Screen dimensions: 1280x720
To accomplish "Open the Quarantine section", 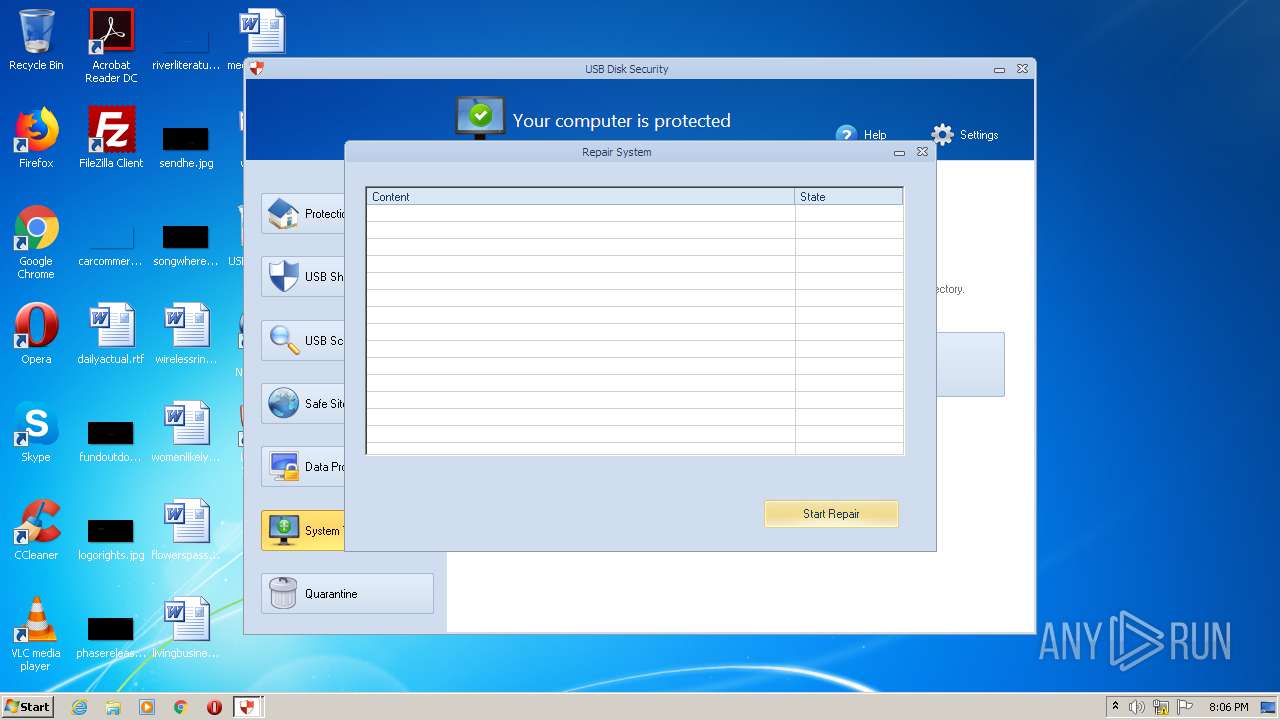I will (x=347, y=593).
